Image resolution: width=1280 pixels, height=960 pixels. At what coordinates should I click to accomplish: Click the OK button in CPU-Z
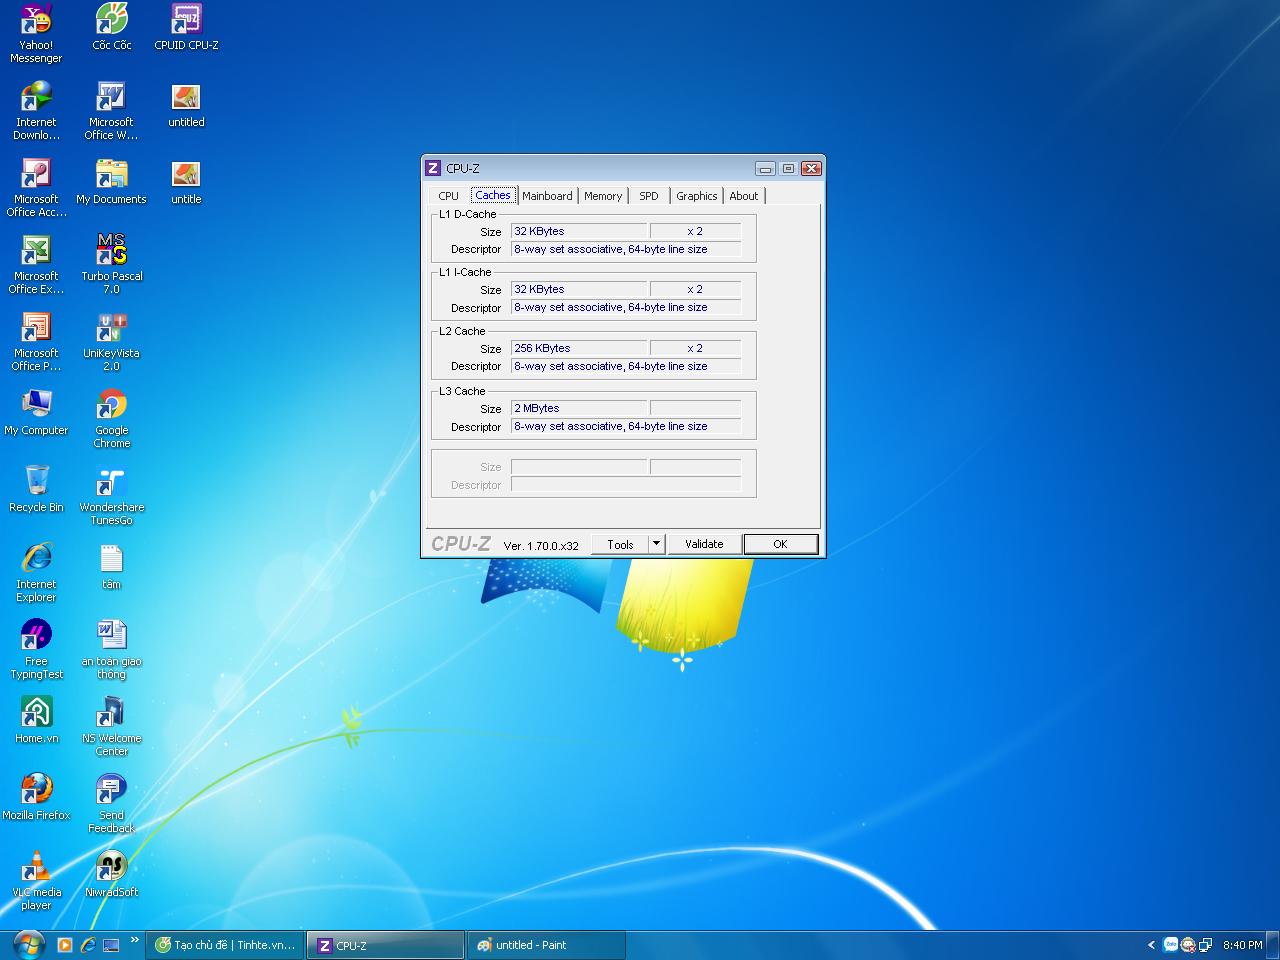pyautogui.click(x=780, y=544)
